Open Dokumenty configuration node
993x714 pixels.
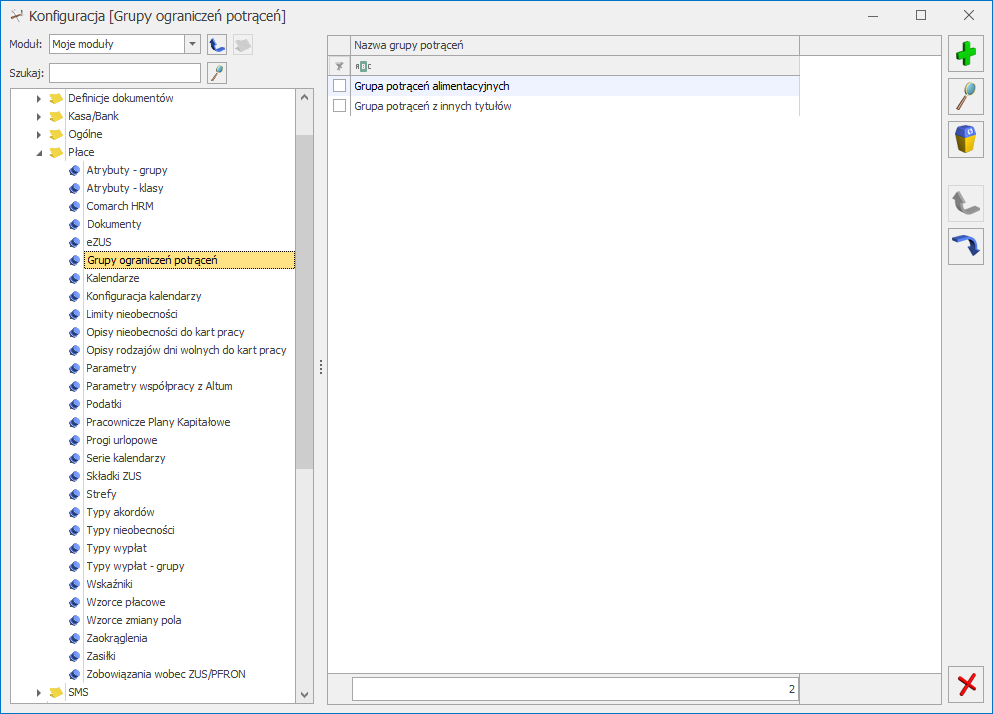tap(114, 224)
